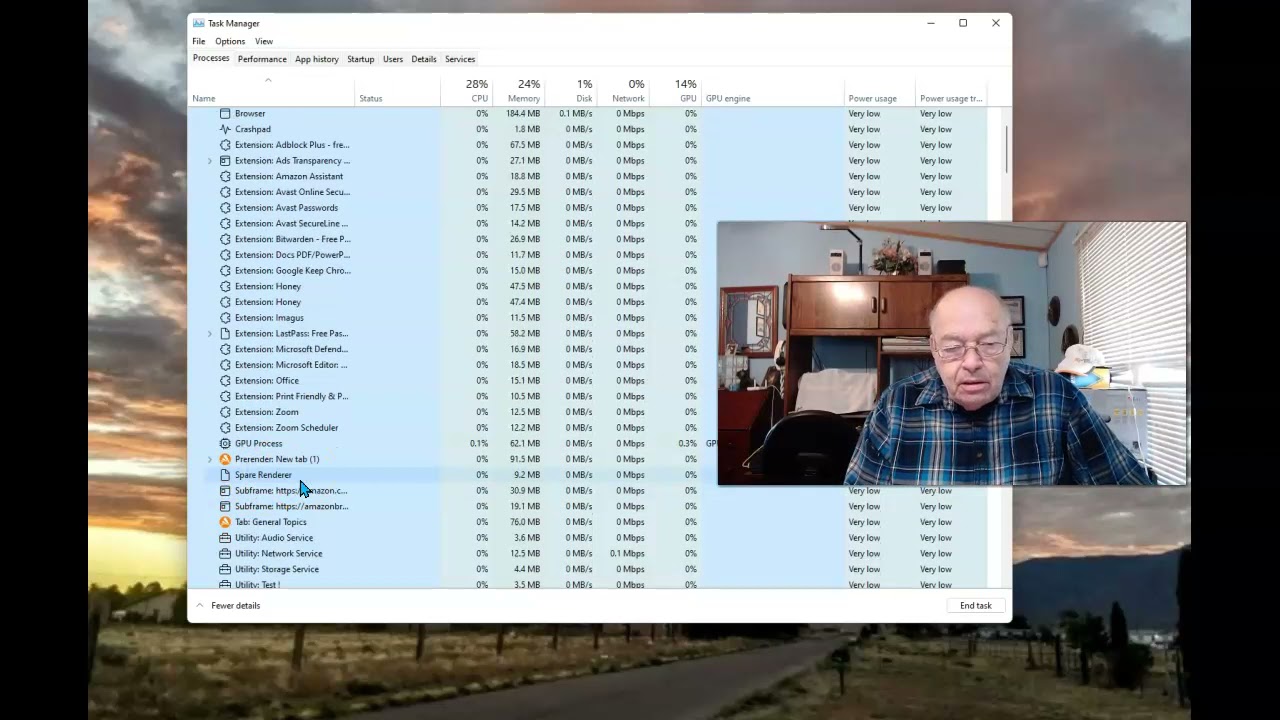Sort by the GPU column header
The image size is (1280, 720).
pos(675,91)
